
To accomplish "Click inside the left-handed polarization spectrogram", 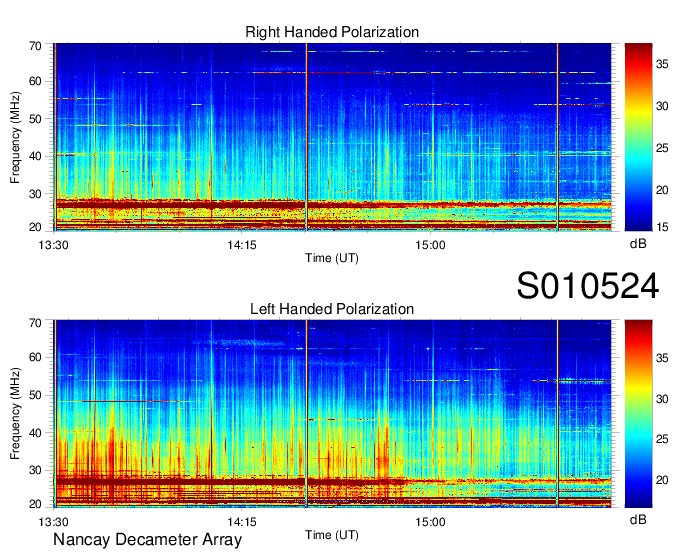I will coord(332,414).
